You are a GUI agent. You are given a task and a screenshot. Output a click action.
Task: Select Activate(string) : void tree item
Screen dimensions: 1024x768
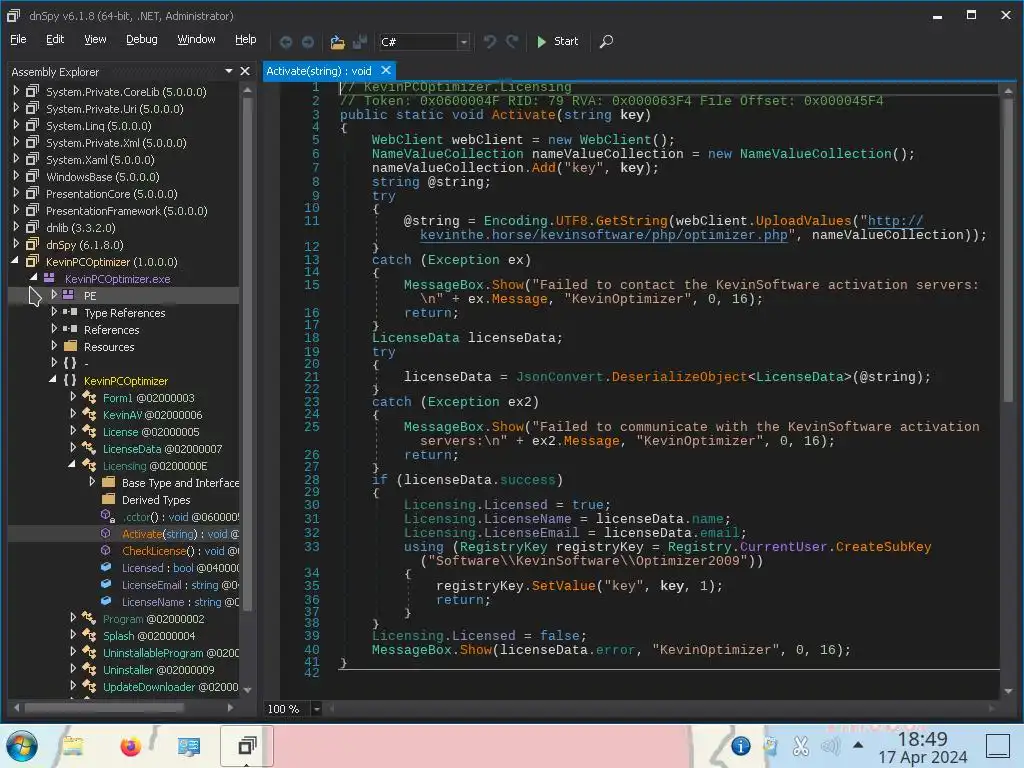(180, 534)
